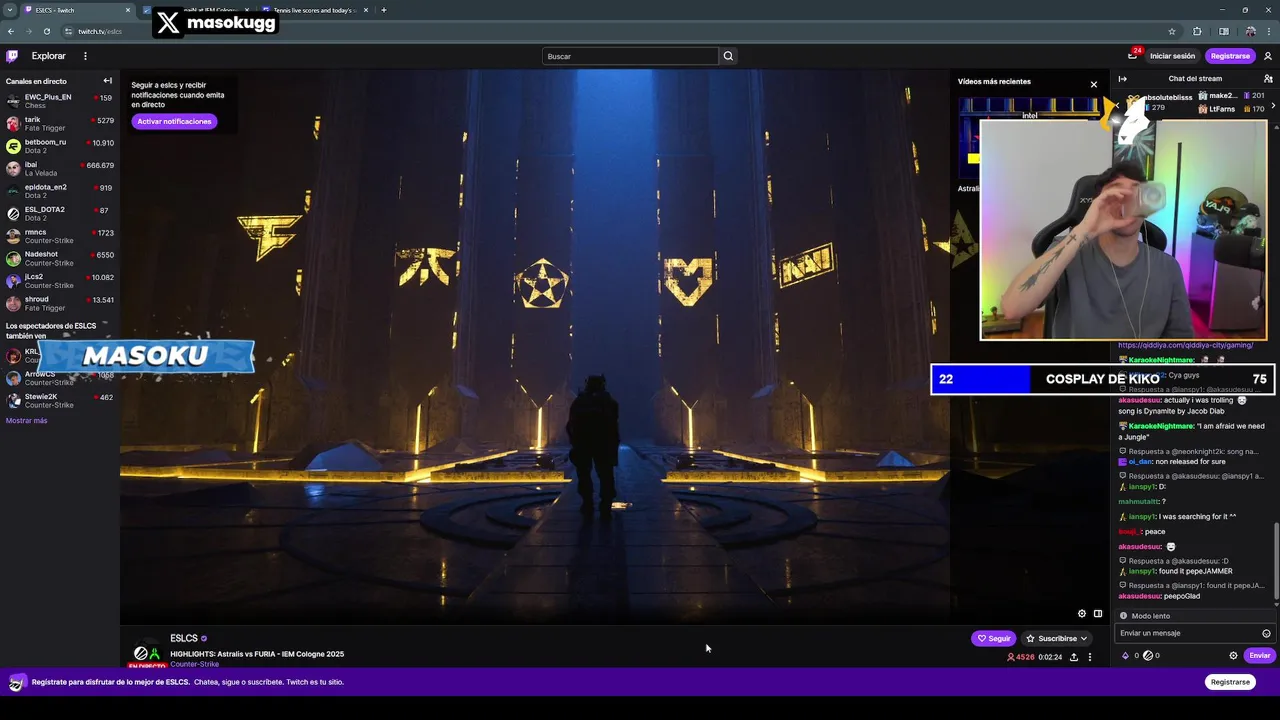Open shroud's Fate Trigger channel

[60, 303]
